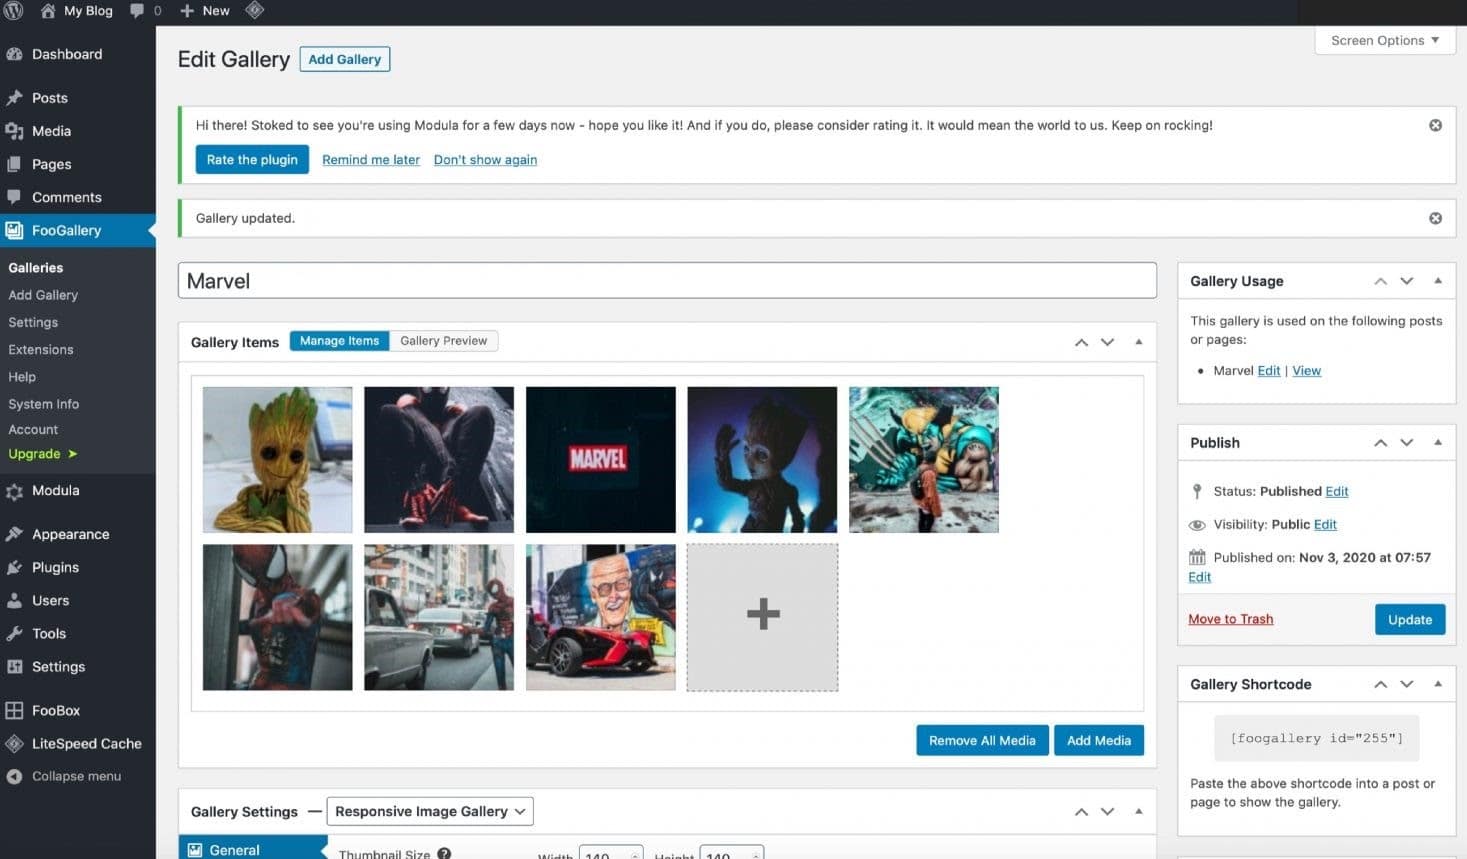1467x859 pixels.
Task: Click the diamond plugin icon in admin bar
Action: point(254,11)
